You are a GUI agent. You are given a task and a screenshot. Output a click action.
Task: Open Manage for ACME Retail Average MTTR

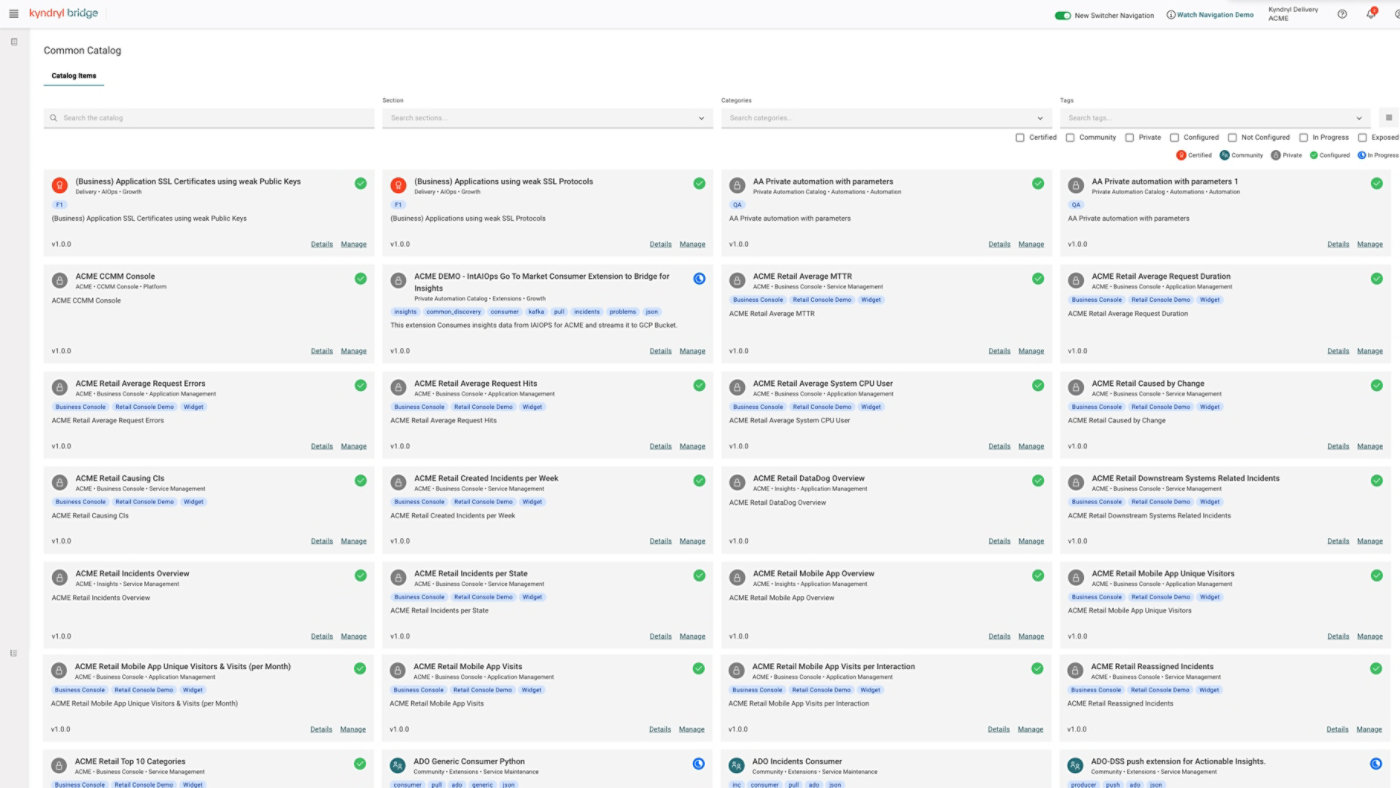tap(1031, 351)
